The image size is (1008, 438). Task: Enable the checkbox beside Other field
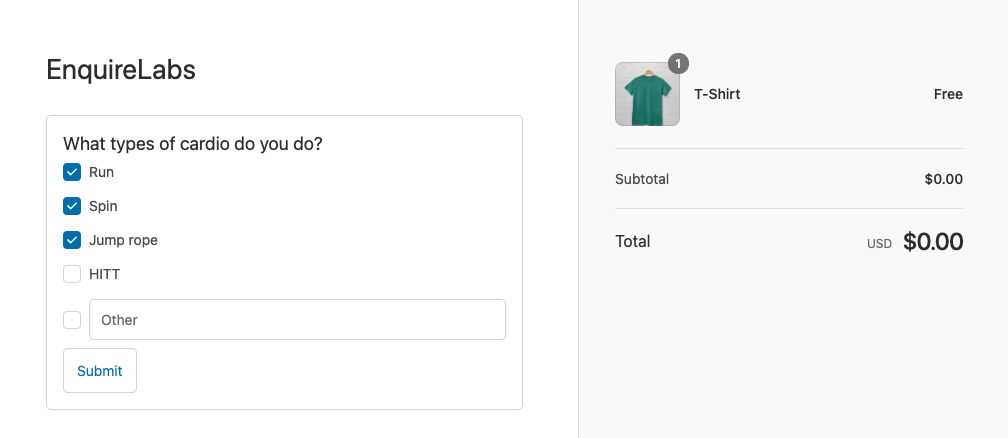72,320
